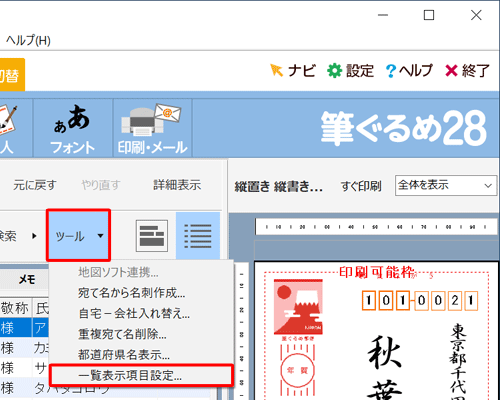Choose 自宅－会社入れ替え... menu item

tap(134, 313)
